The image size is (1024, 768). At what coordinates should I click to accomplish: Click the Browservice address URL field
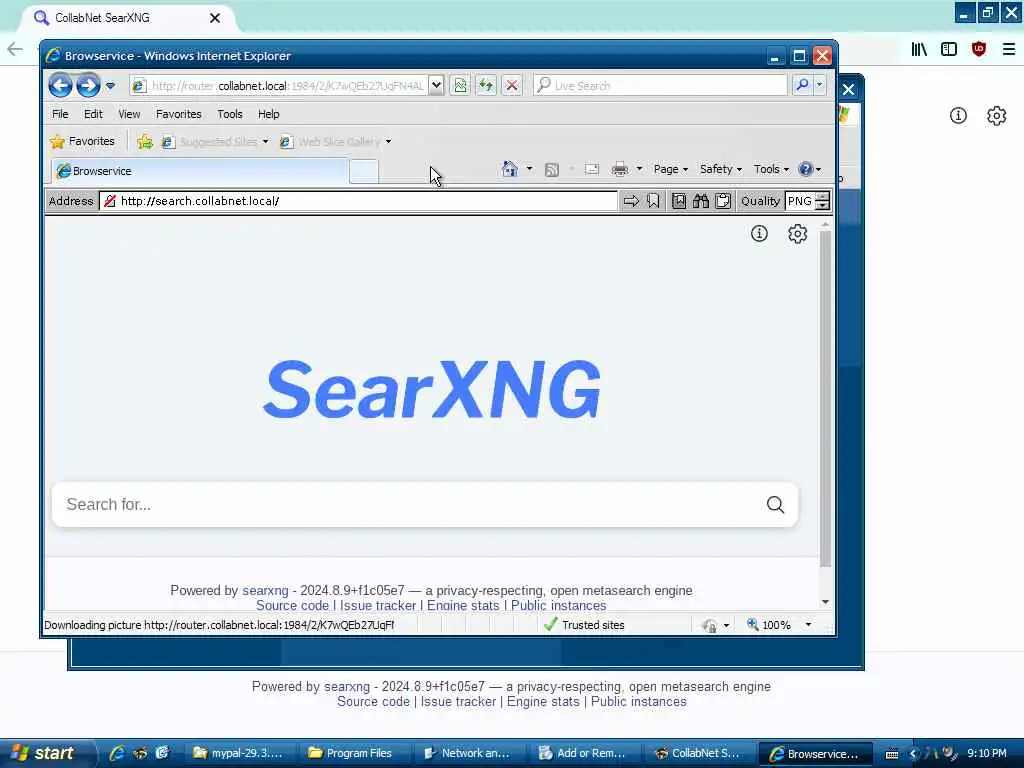coord(358,201)
